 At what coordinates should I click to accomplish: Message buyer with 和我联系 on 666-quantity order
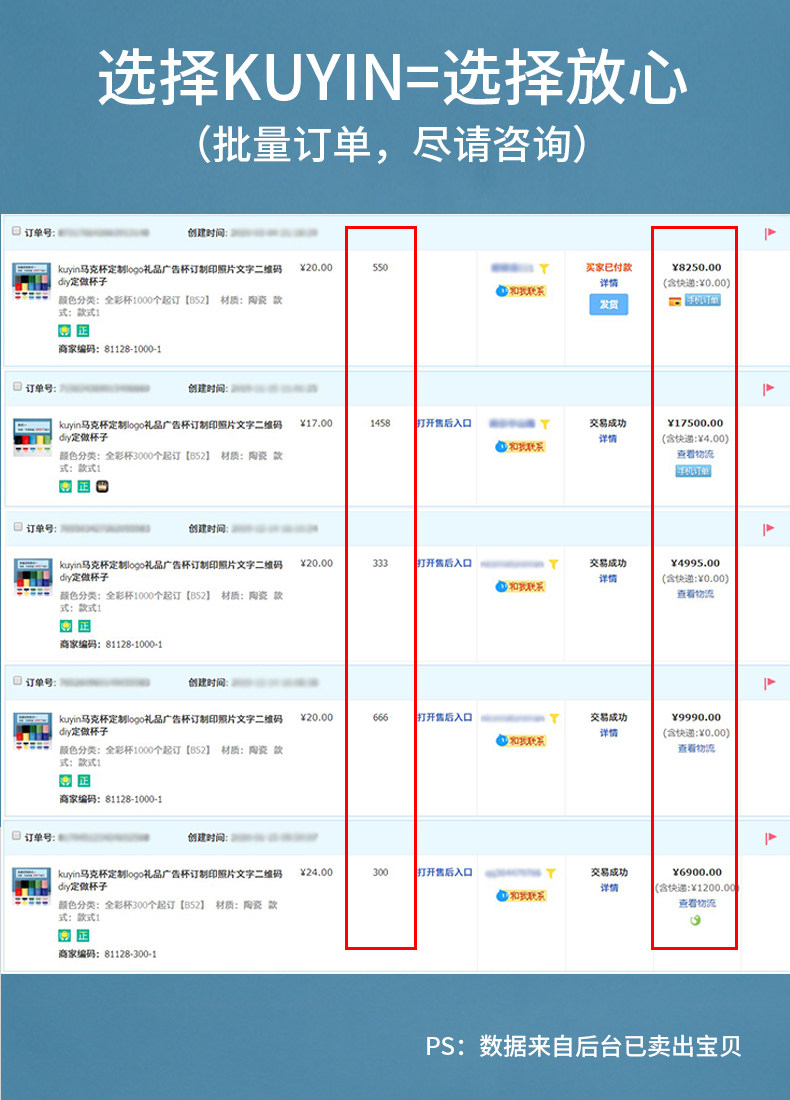(x=521, y=741)
